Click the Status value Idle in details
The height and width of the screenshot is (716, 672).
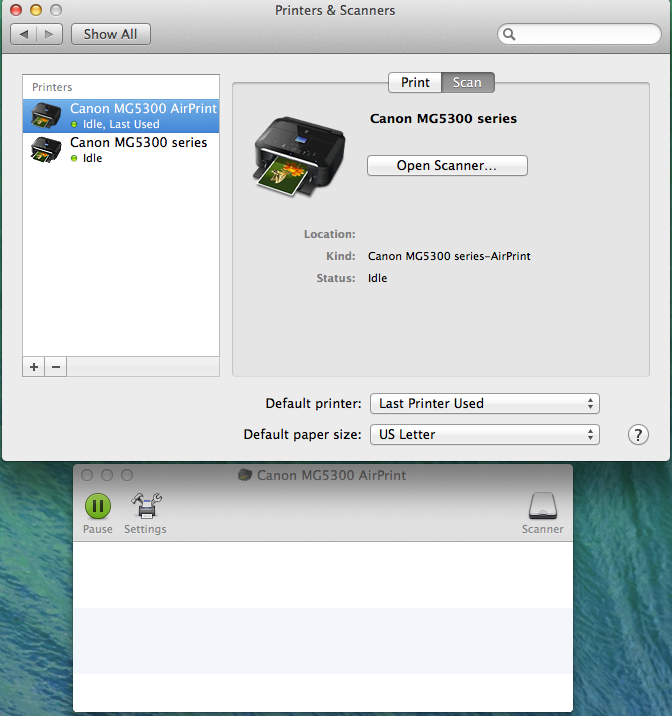[378, 278]
